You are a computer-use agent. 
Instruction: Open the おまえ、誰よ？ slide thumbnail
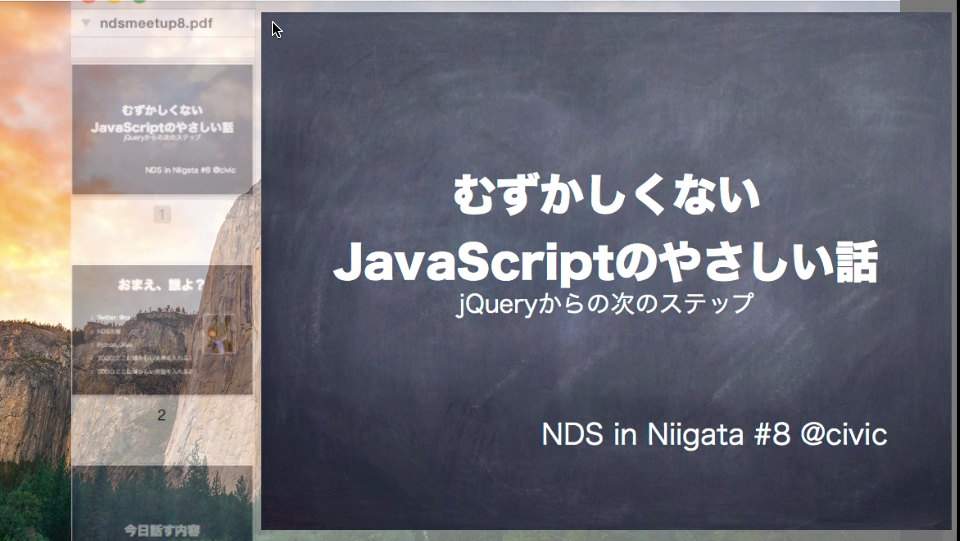[162, 329]
